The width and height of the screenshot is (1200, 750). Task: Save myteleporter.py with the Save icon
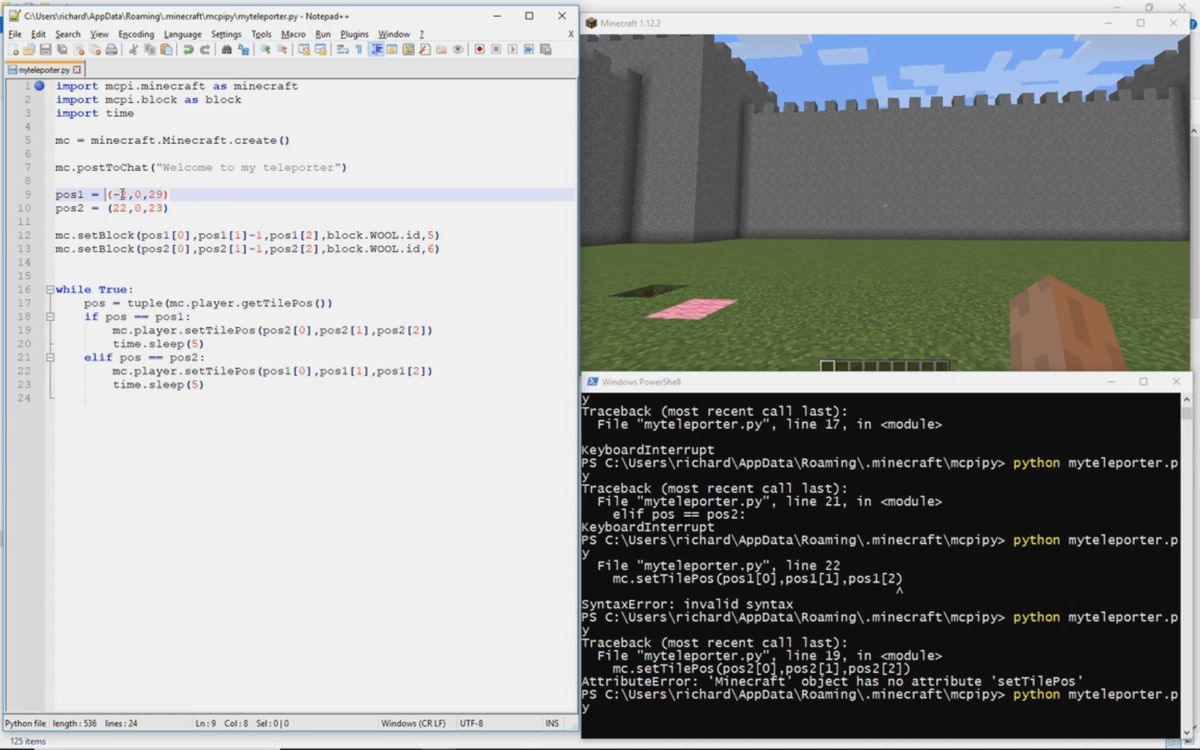(44, 49)
